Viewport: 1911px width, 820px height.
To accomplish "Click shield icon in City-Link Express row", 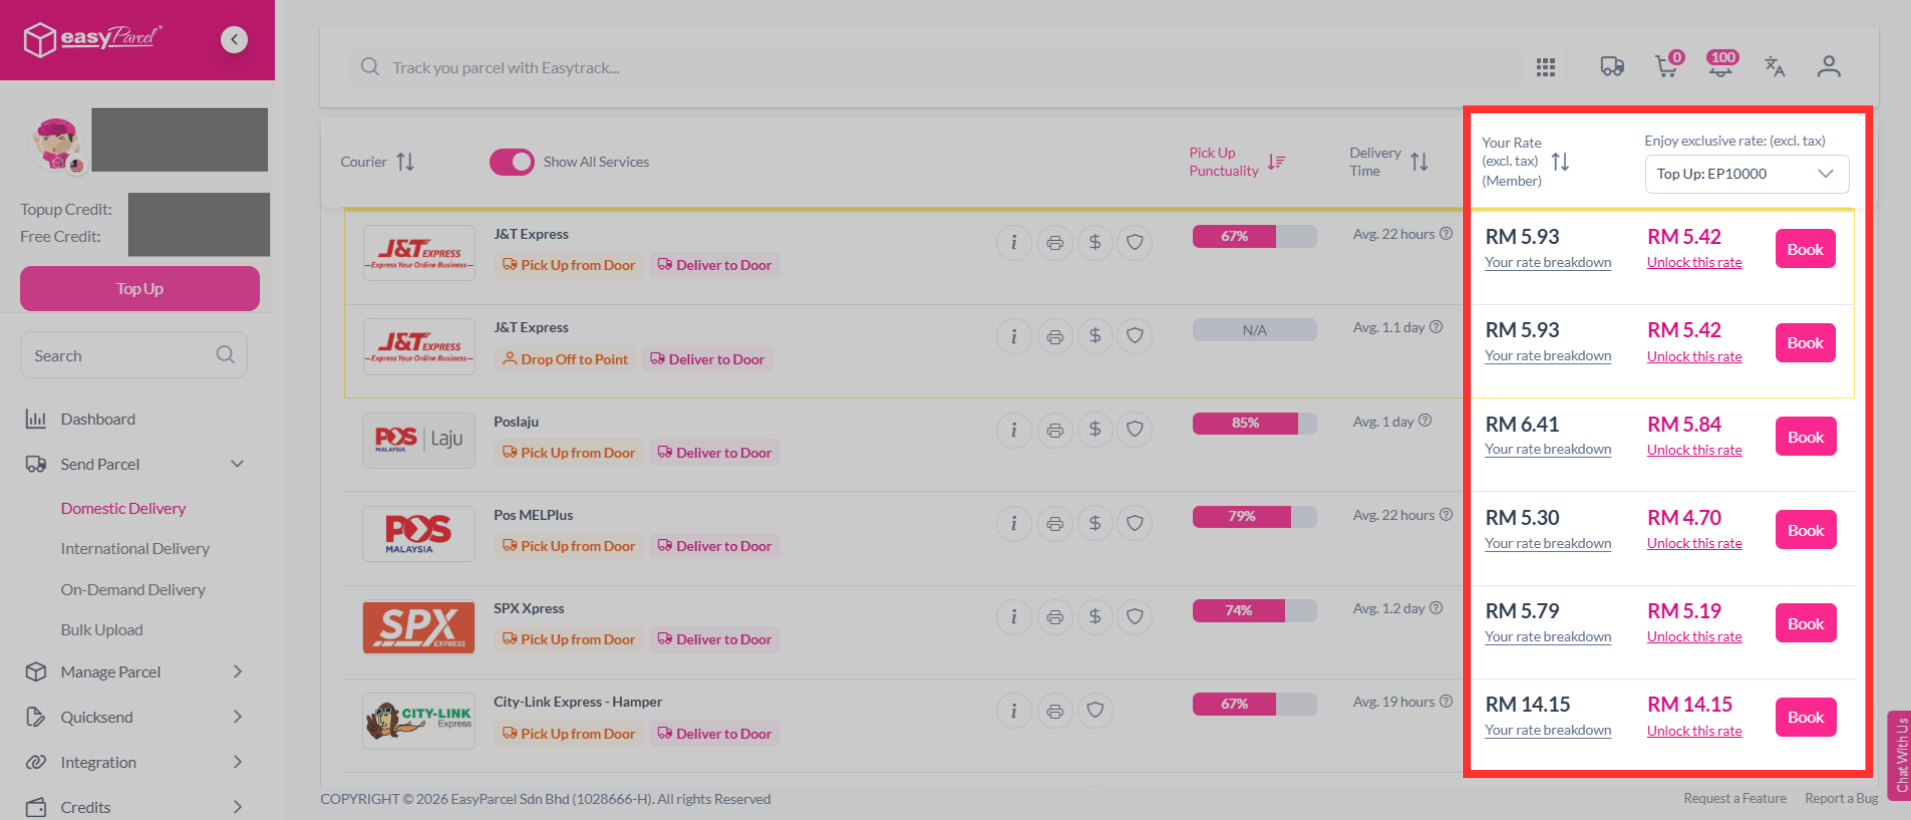I will tap(1095, 711).
